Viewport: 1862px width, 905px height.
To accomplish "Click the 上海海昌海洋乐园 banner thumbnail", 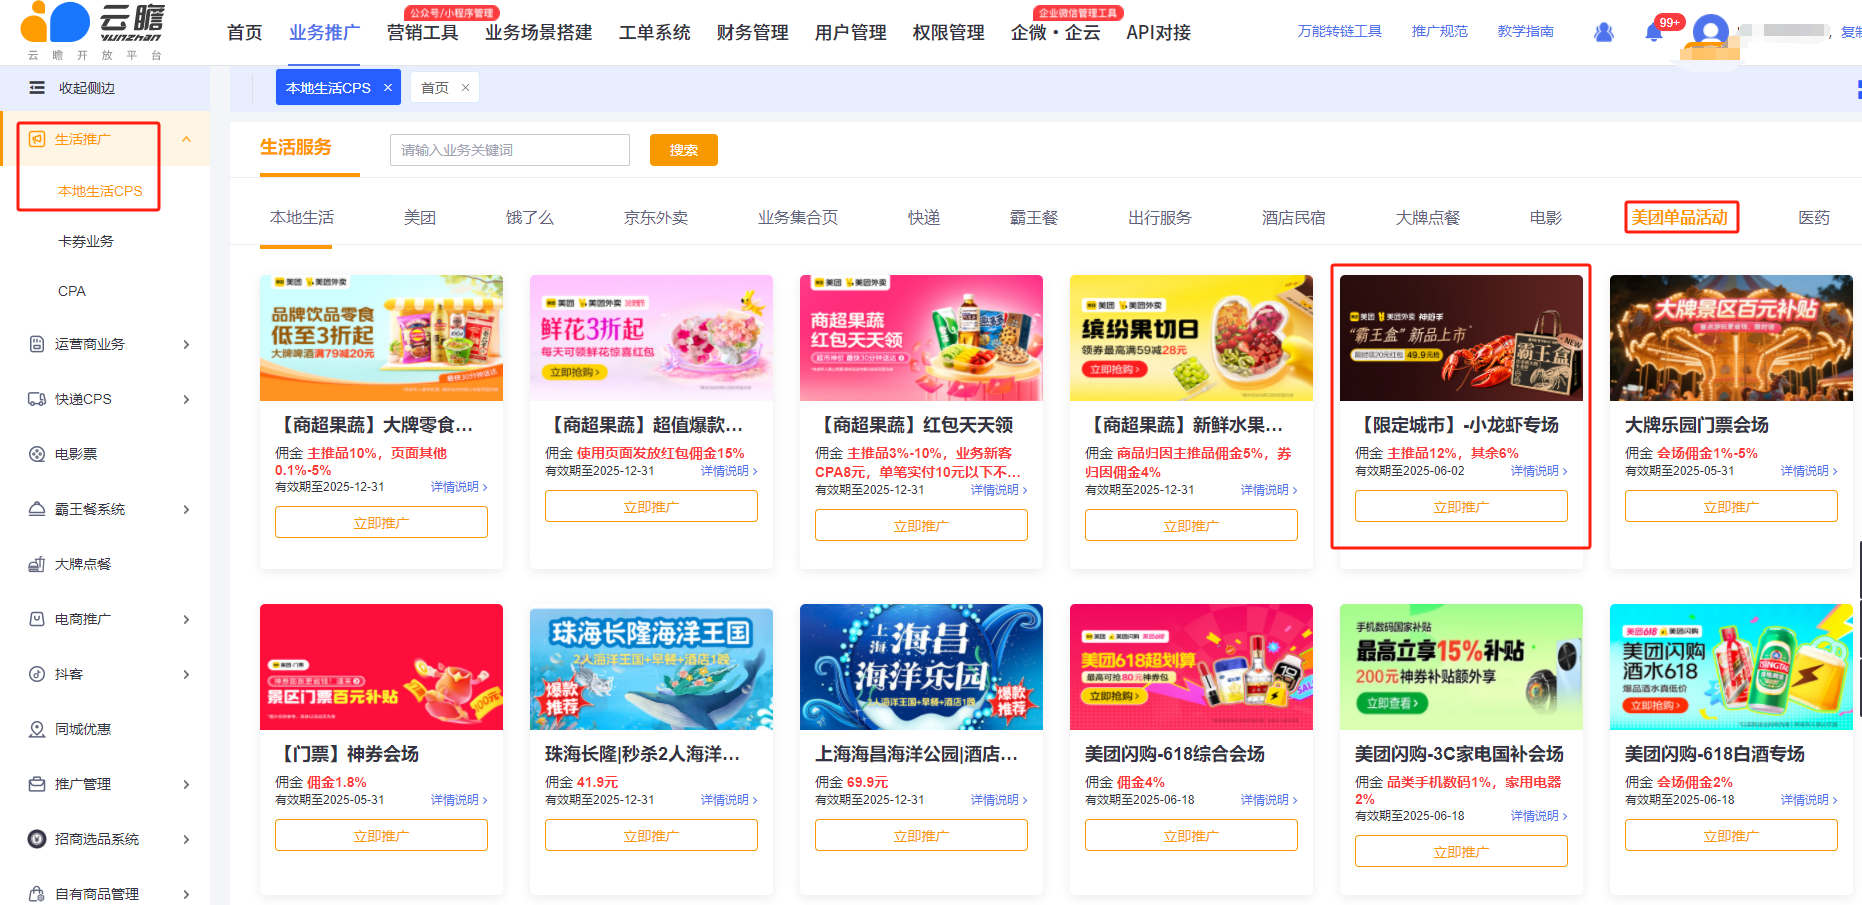I will [x=921, y=667].
